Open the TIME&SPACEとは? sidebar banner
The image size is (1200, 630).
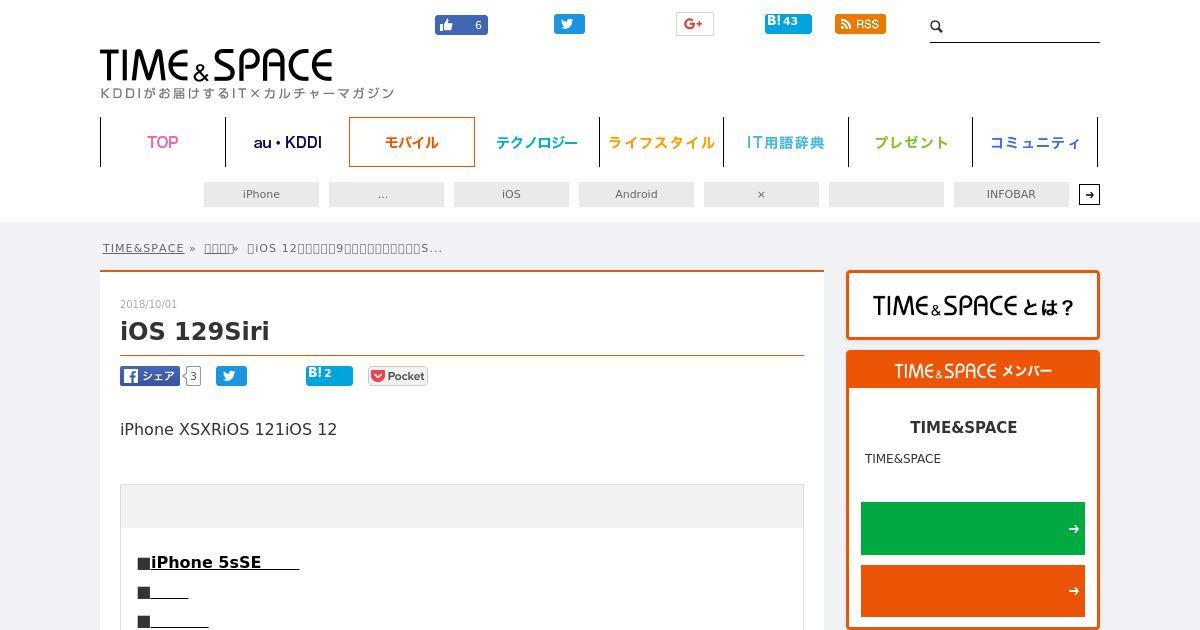pyautogui.click(x=973, y=305)
